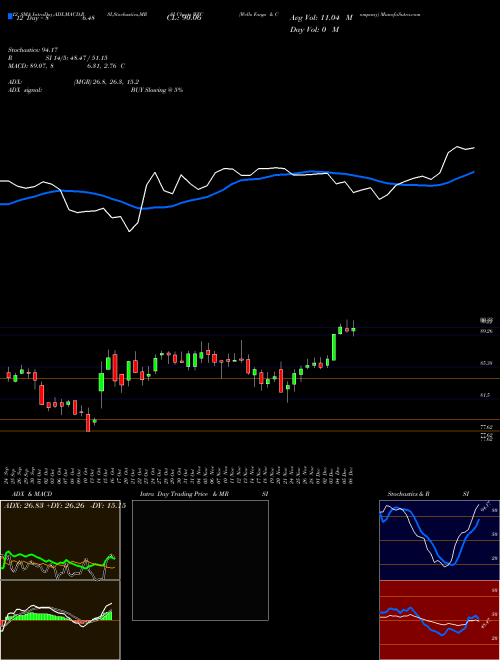Click the '(MGR) 26.8, 26.3, 15.2' values
Viewport: 500px width, 660px height.
pyautogui.click(x=106, y=82)
